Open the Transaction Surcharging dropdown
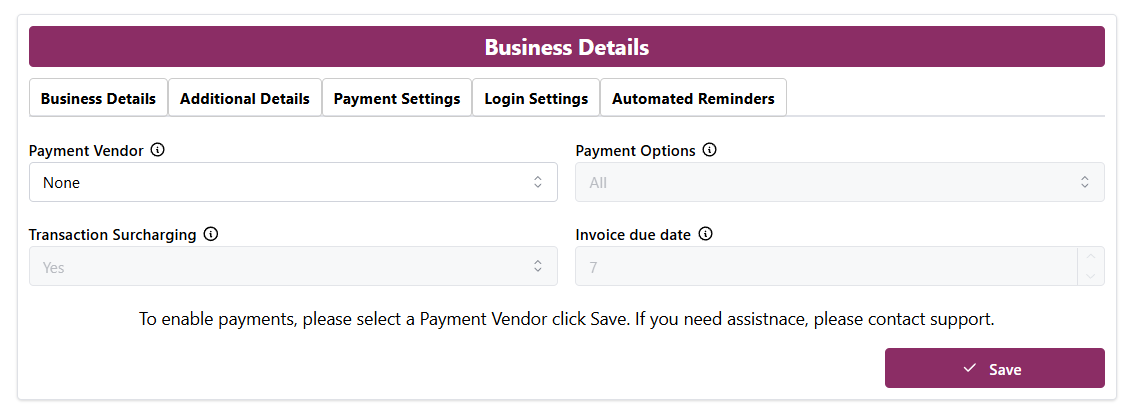Screen dimensions: 1145x420 tap(280, 267)
